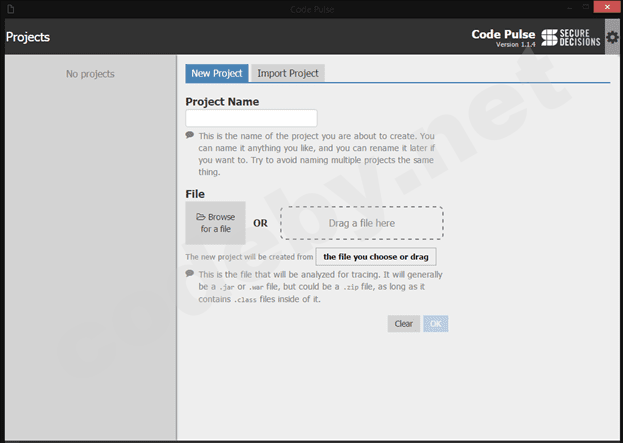Click the No projects text
This screenshot has width=623, height=443.
[x=90, y=74]
